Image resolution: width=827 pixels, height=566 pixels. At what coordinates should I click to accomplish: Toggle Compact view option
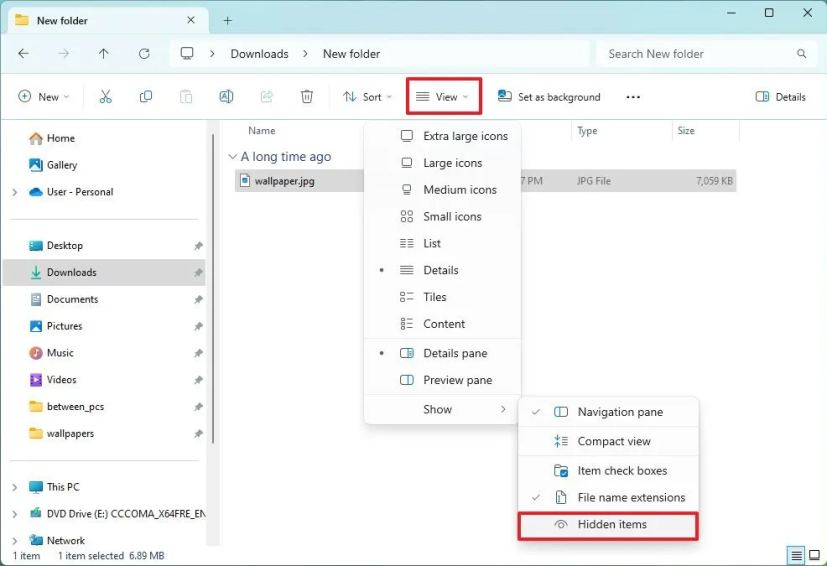click(608, 441)
